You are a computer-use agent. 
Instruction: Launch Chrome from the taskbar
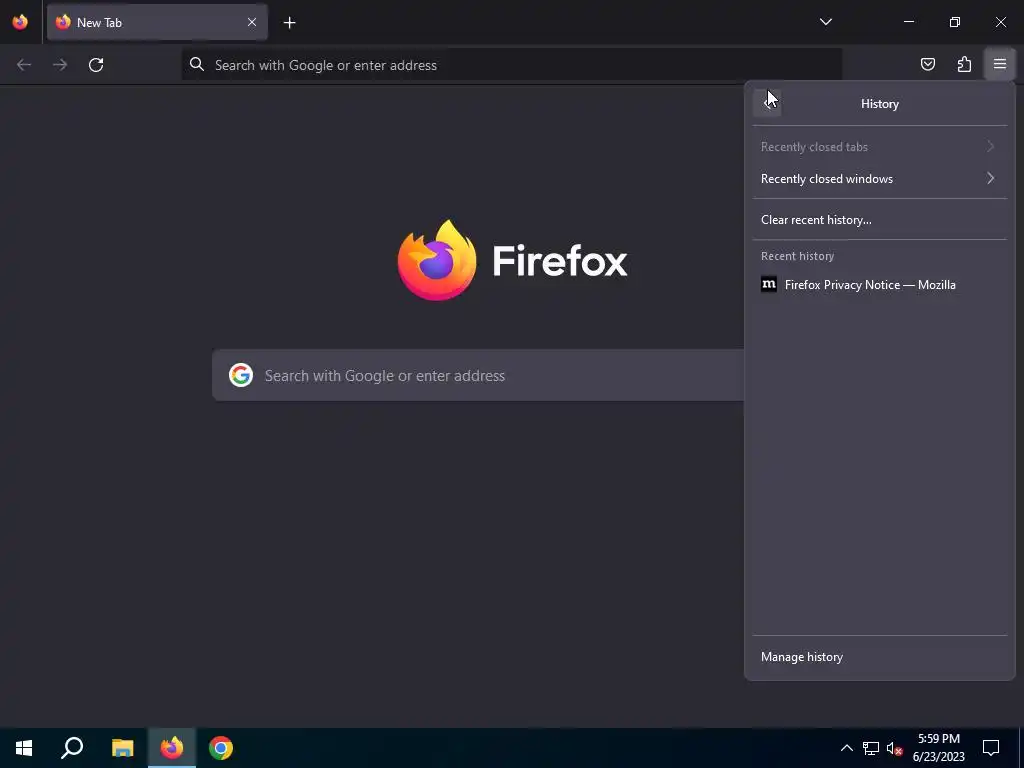(221, 748)
